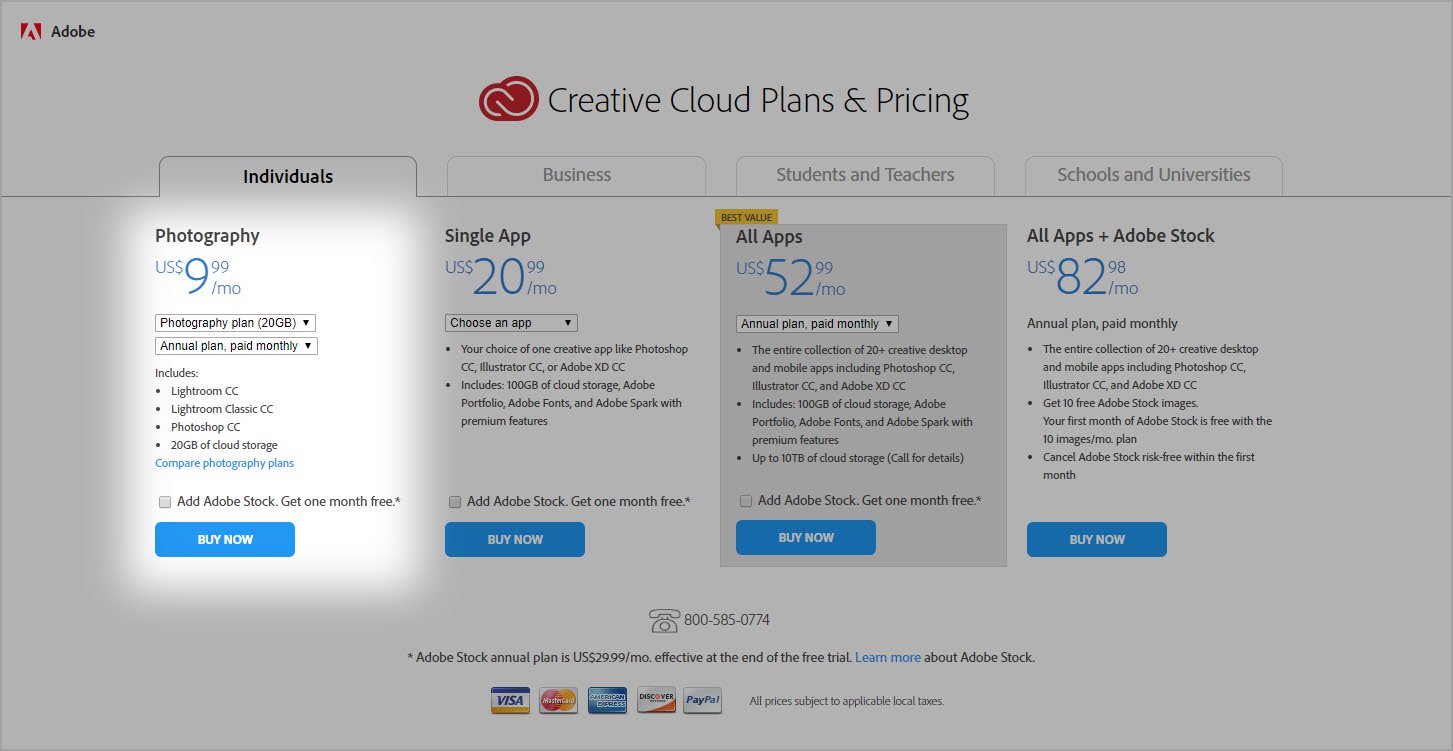Click the American Express card icon
This screenshot has width=1453, height=751.
[x=607, y=700]
